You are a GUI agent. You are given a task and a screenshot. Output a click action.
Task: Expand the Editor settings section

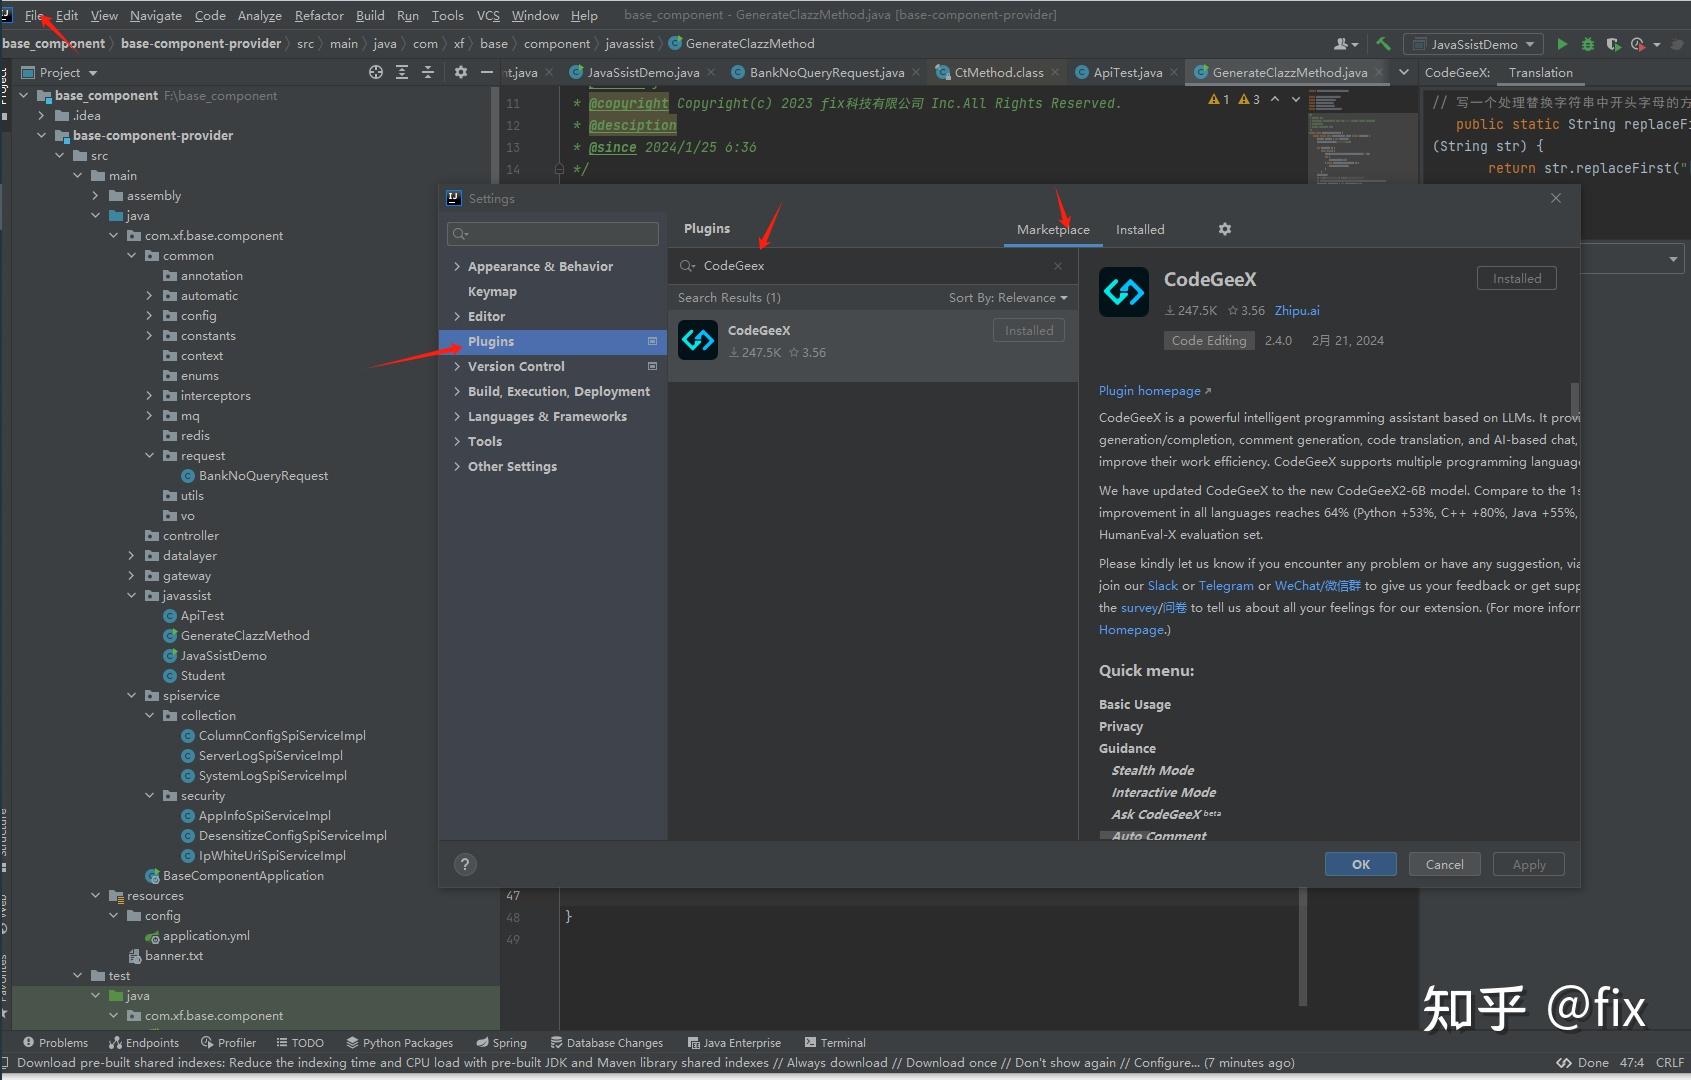pyautogui.click(x=457, y=316)
